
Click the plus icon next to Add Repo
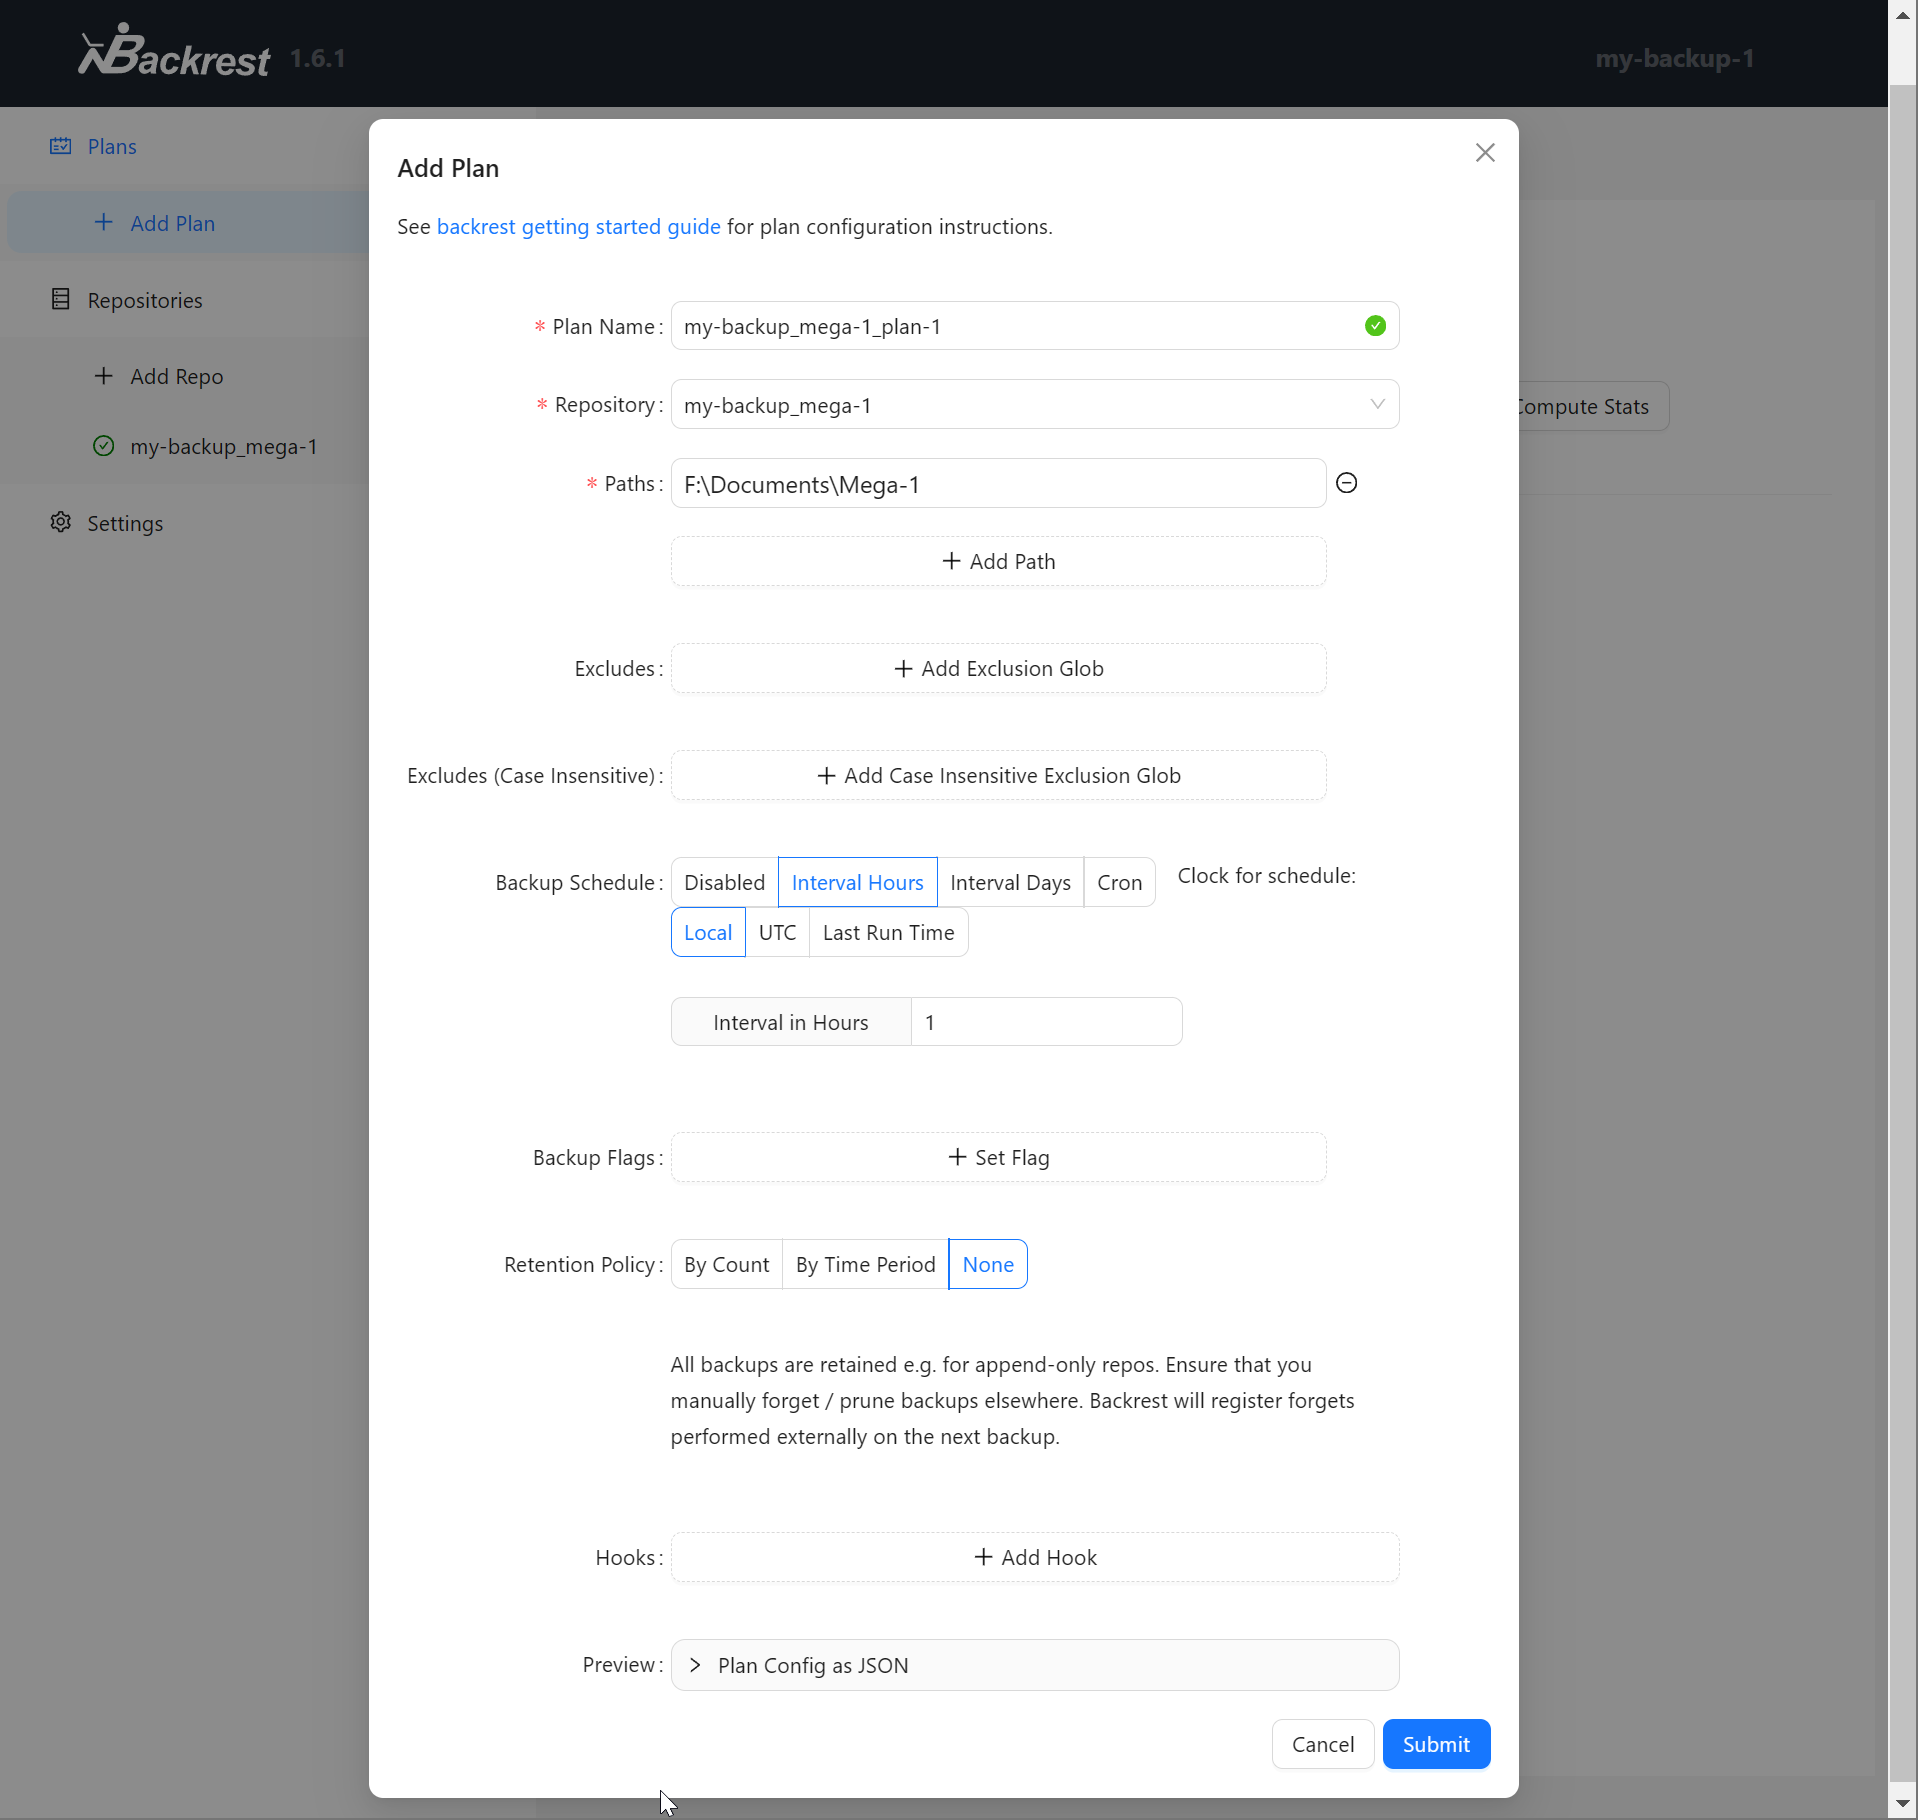coord(104,376)
